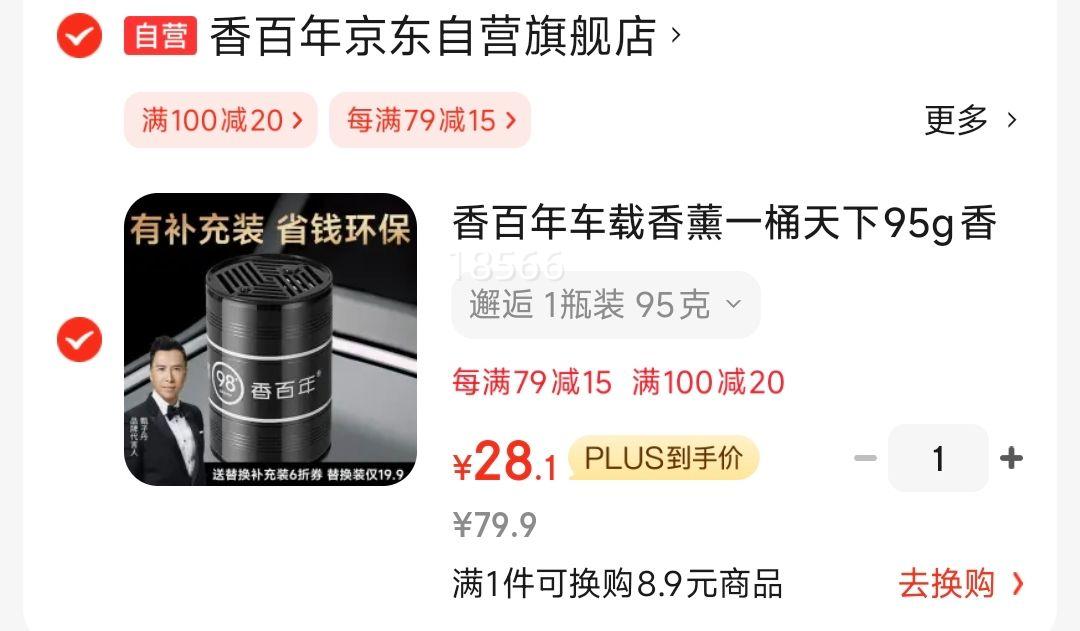Click the dropdown arrow in the variant selector
The height and width of the screenshot is (631, 1080).
click(734, 304)
